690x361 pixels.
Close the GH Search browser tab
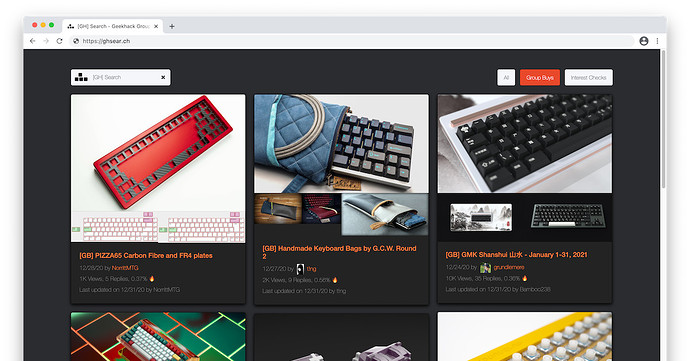(x=156, y=26)
